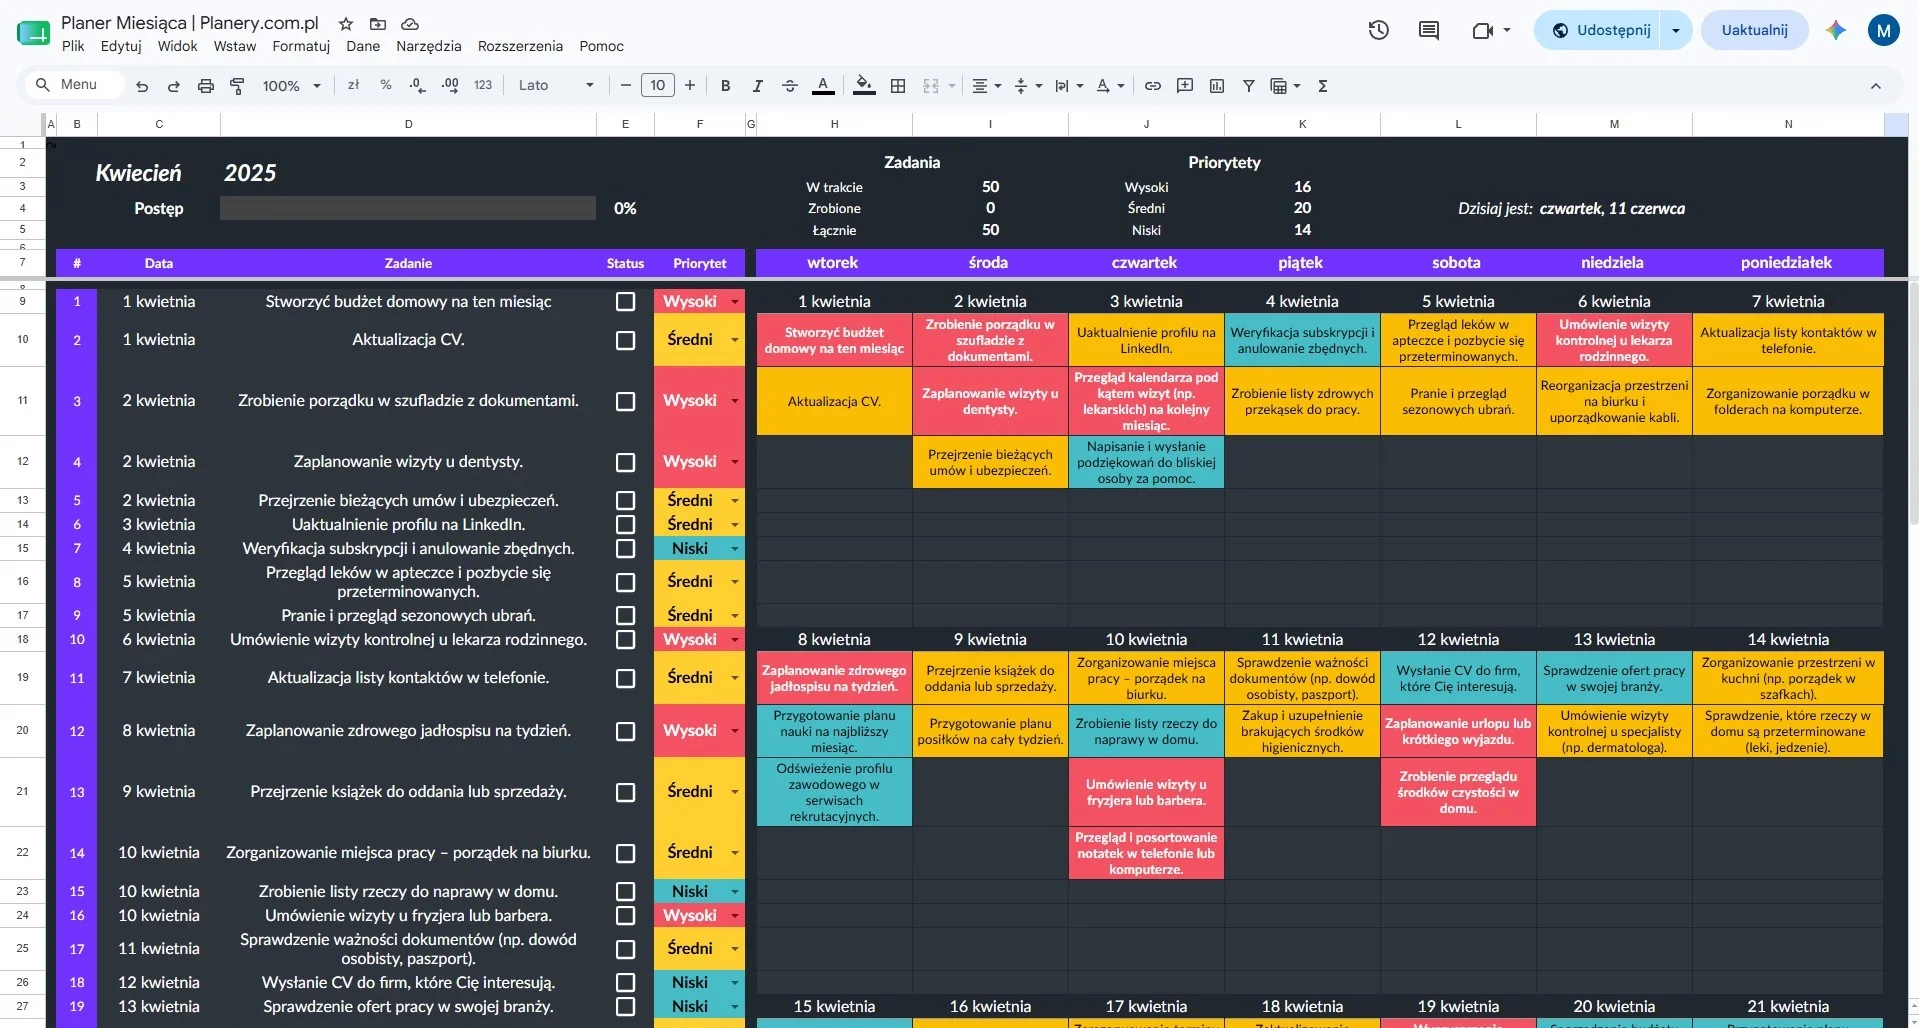Open Niski priority dropdown for Weryfikacja subskrypcji

pos(735,548)
